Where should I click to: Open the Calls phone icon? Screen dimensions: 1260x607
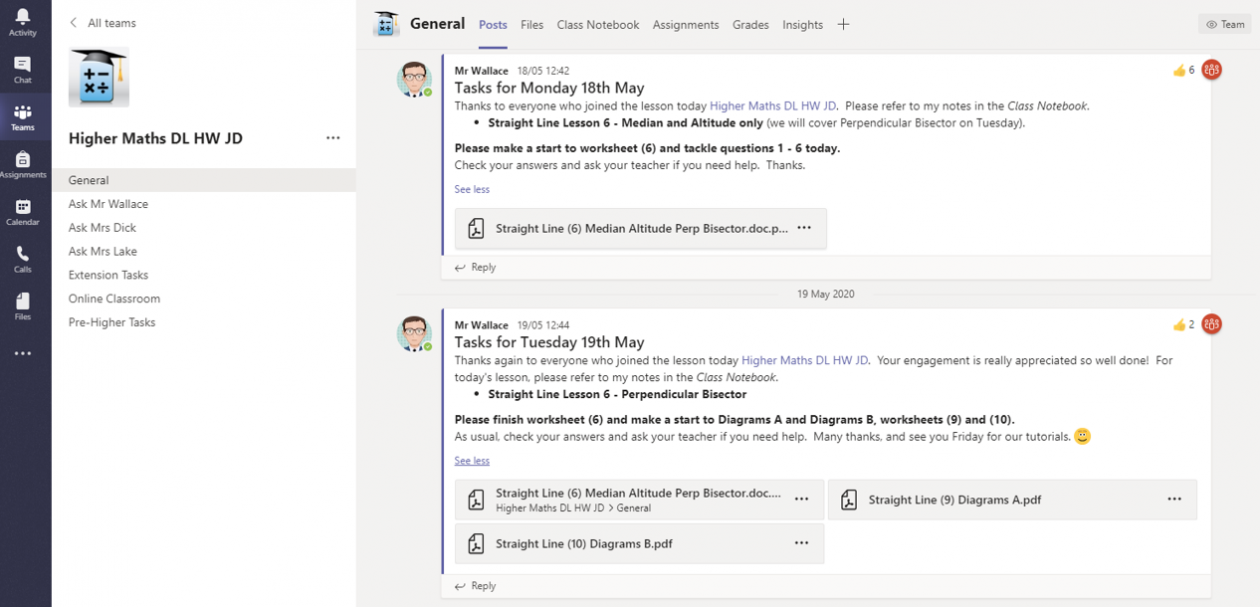(x=22, y=254)
